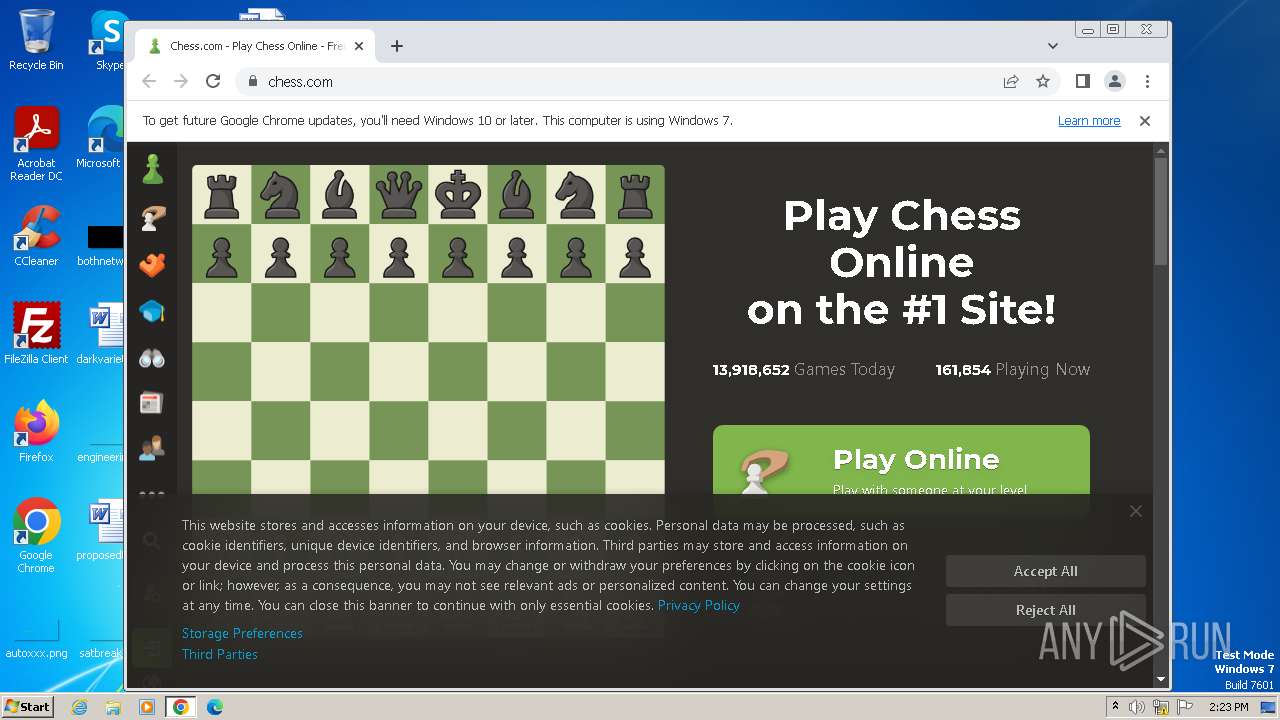Screen dimensions: 1280x720
Task: Select Google Chrome desktop shortcut
Action: 36,536
